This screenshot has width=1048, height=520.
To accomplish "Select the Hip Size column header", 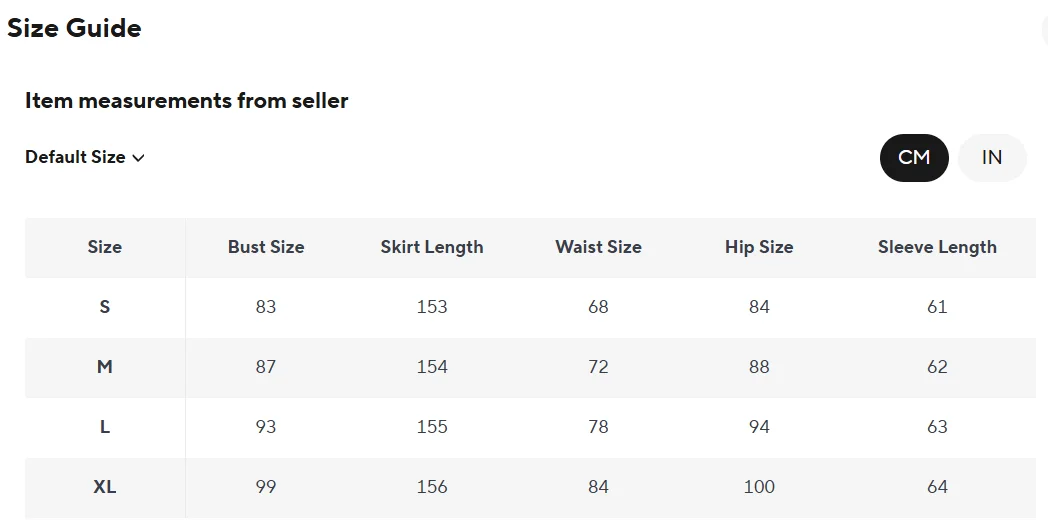I will [x=759, y=247].
